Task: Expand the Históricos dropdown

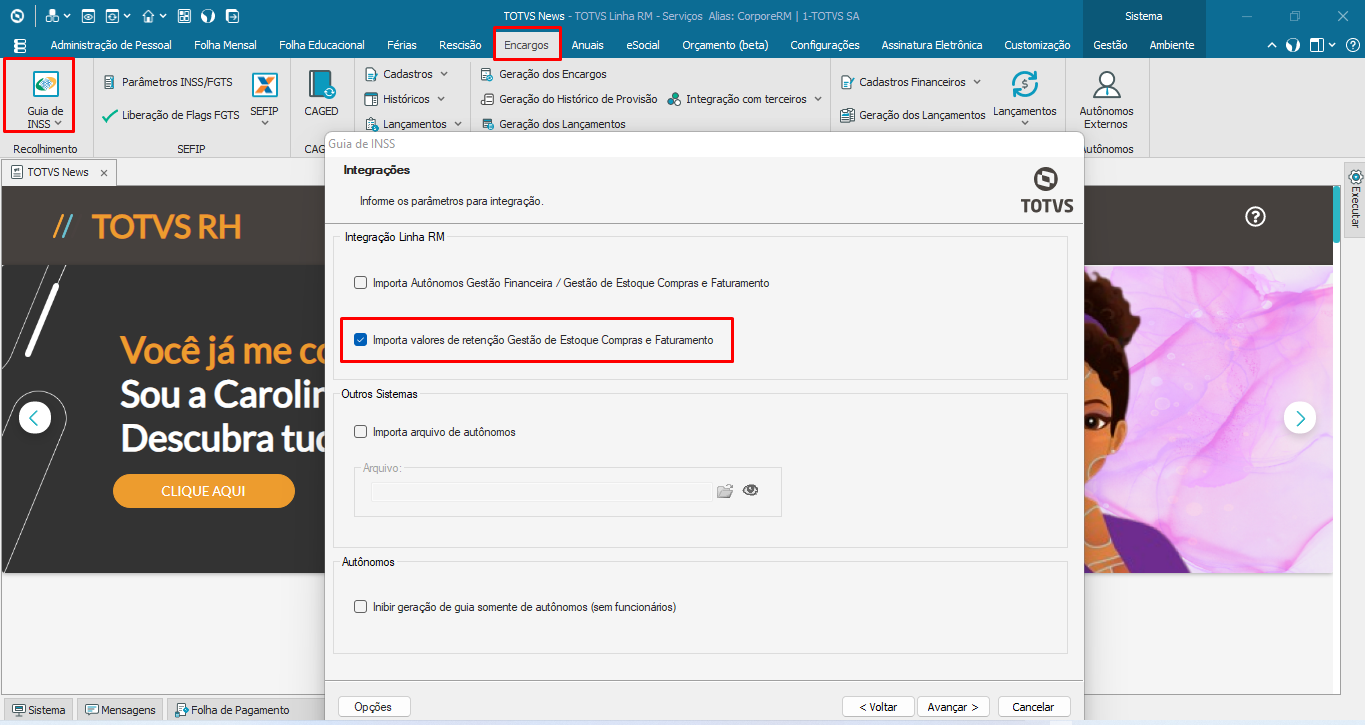Action: click(x=440, y=99)
